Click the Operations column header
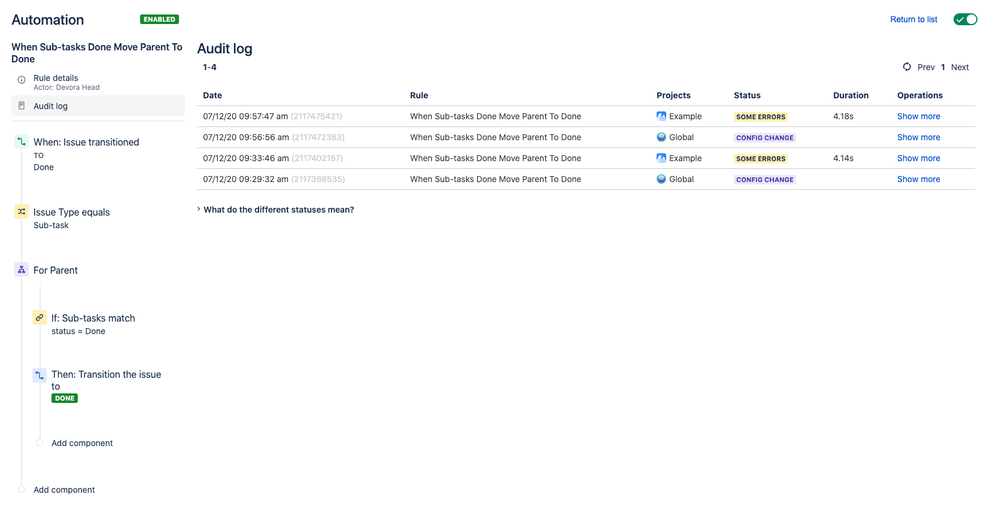 tap(920, 95)
